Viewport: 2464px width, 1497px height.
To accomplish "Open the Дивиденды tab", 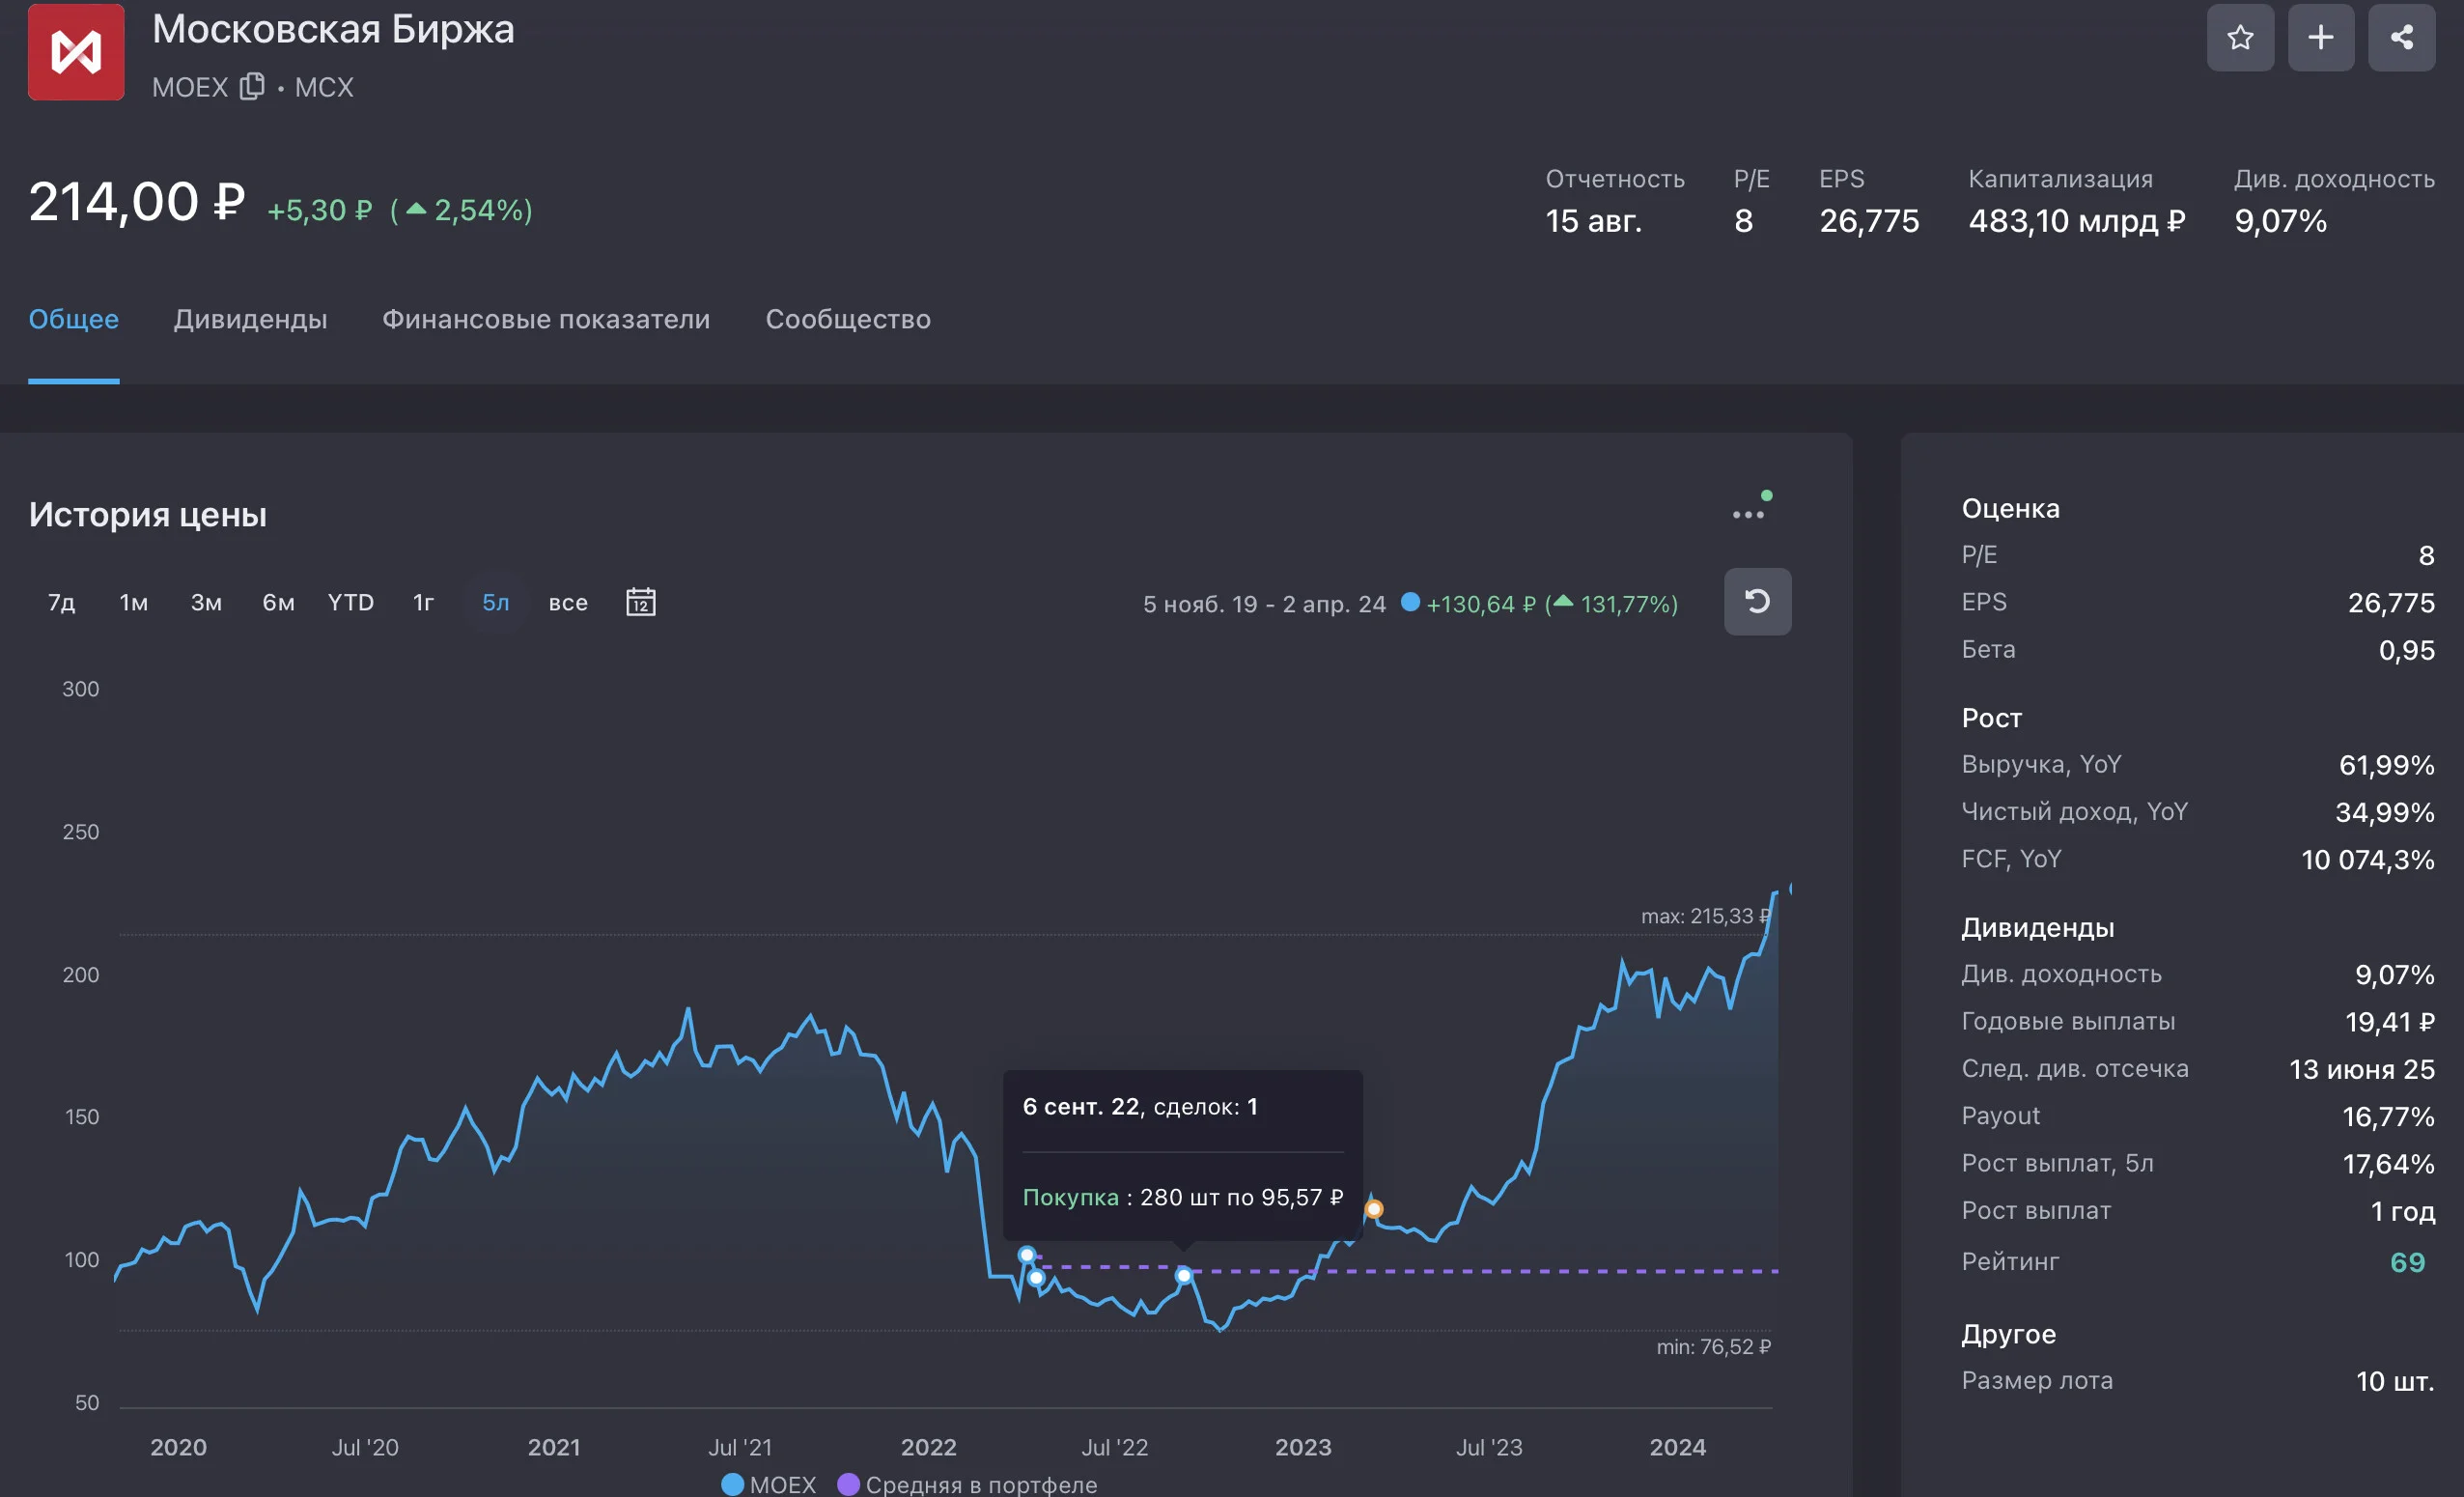I will click(x=251, y=319).
